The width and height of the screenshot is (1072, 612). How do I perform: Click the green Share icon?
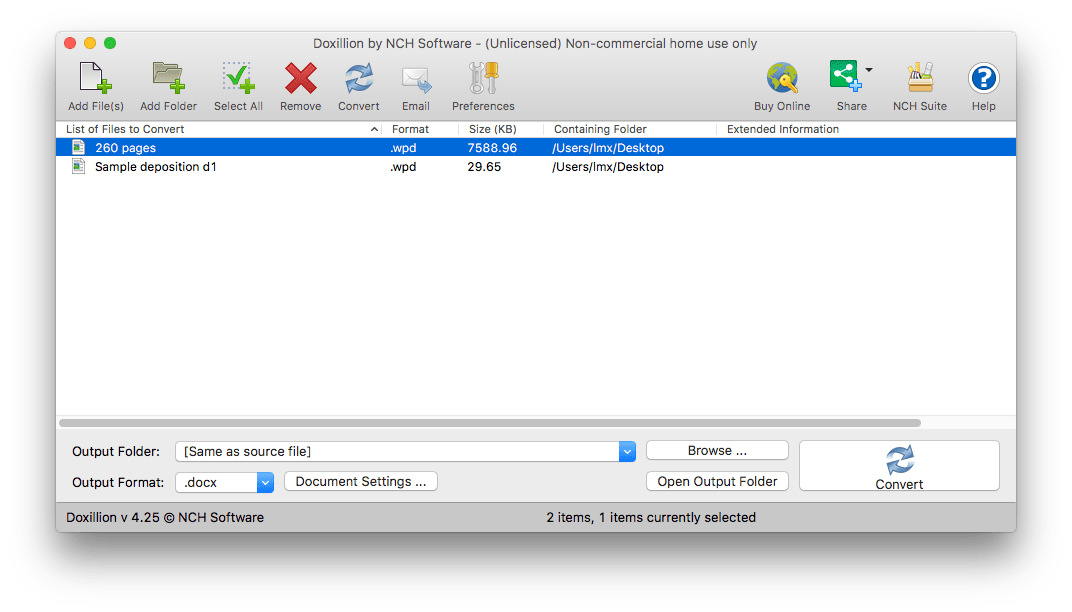coord(846,75)
